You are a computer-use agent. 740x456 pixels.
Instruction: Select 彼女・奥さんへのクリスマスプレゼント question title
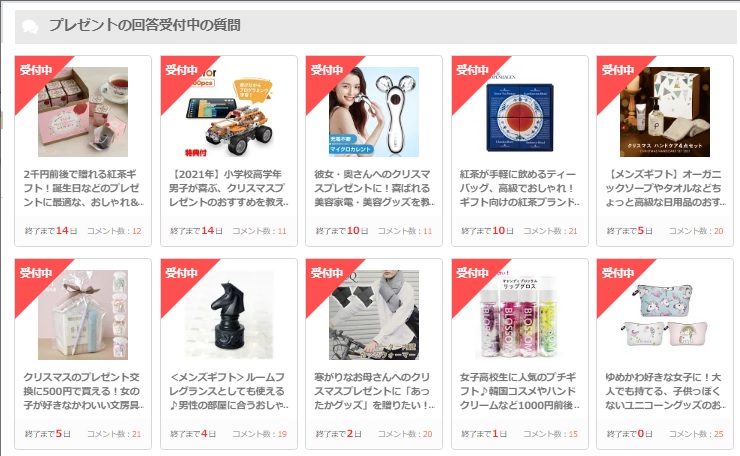(x=374, y=188)
